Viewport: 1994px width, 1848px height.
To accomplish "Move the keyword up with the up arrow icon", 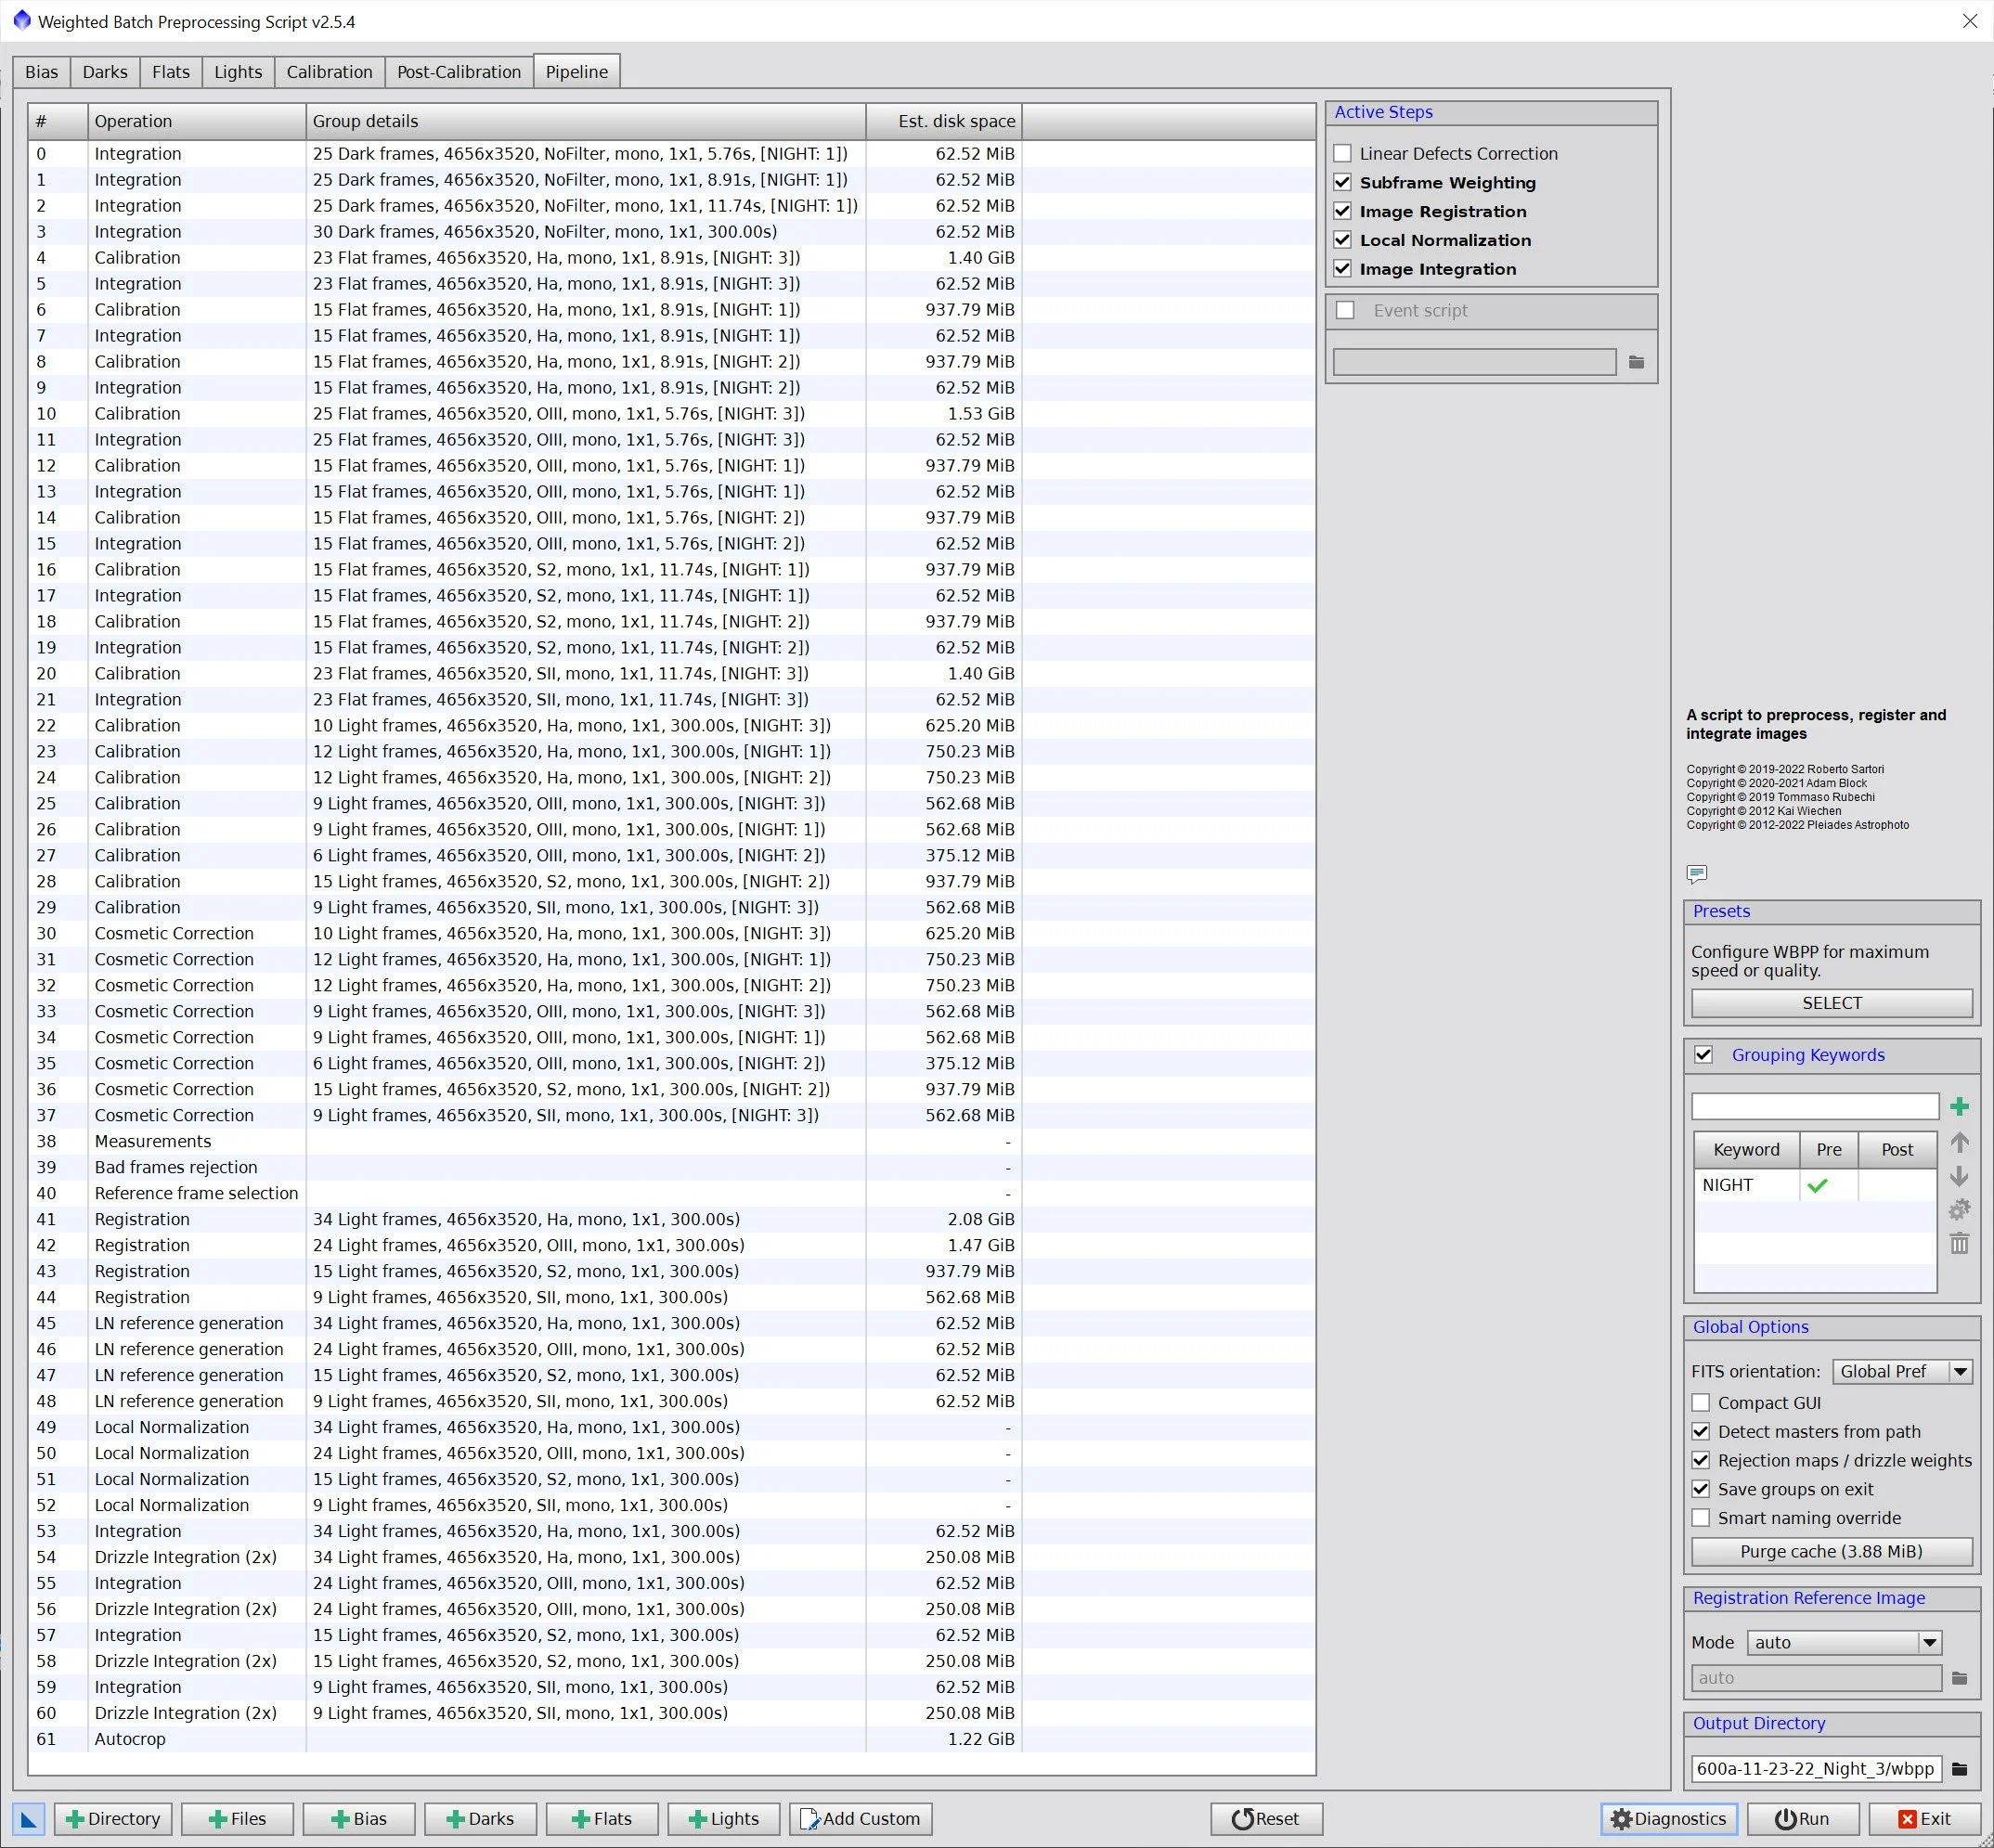I will coord(1959,1142).
